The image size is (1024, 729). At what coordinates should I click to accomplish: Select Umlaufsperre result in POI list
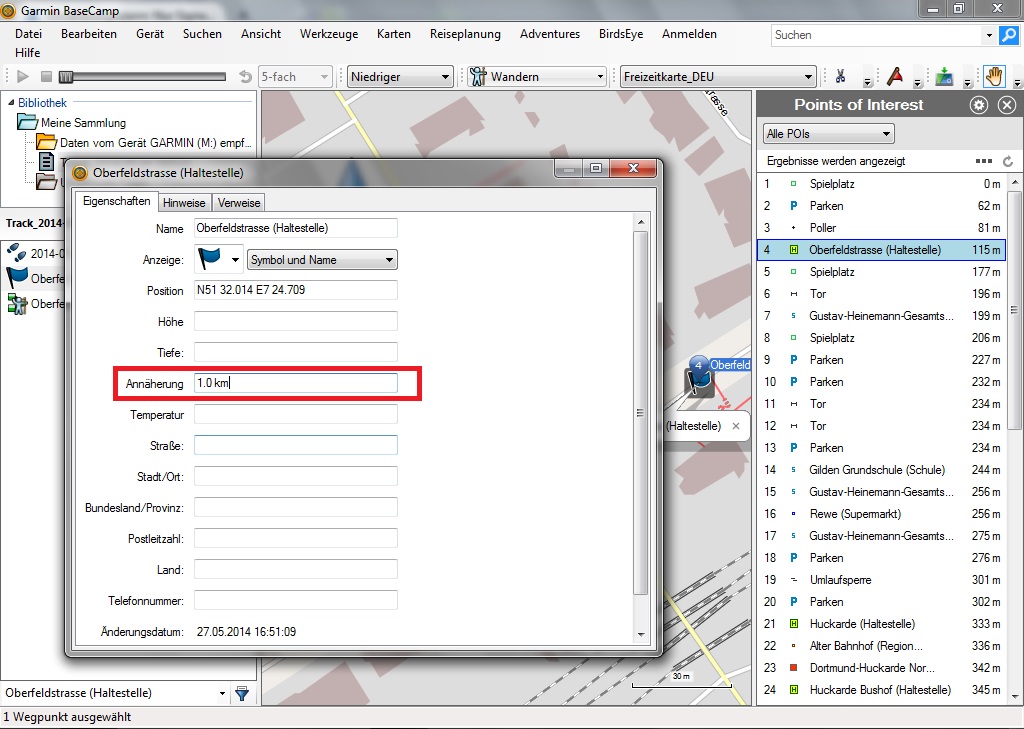point(882,580)
